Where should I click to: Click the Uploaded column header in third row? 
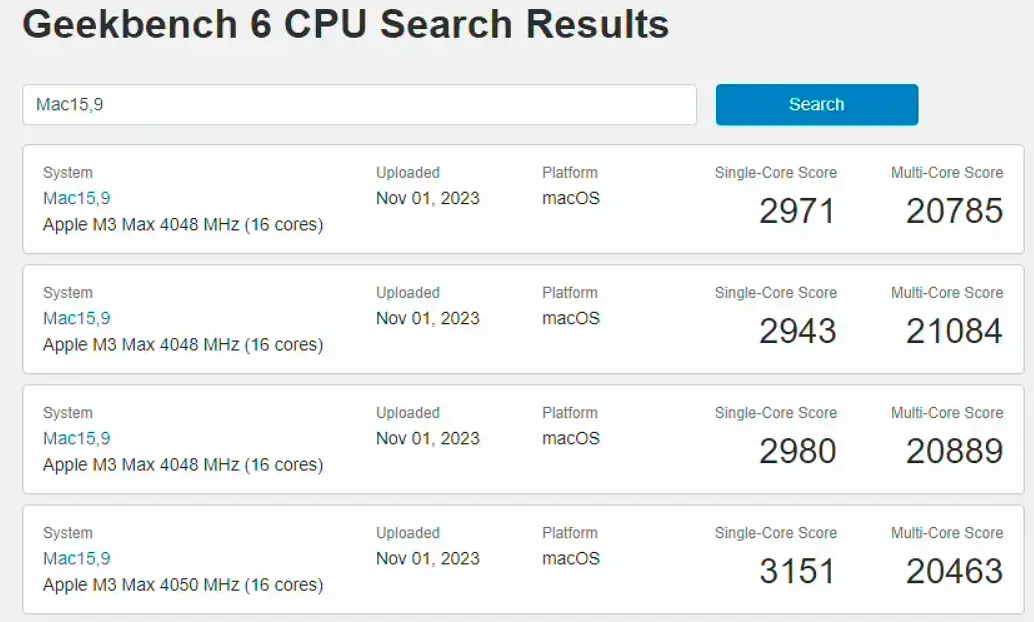[x=407, y=412]
